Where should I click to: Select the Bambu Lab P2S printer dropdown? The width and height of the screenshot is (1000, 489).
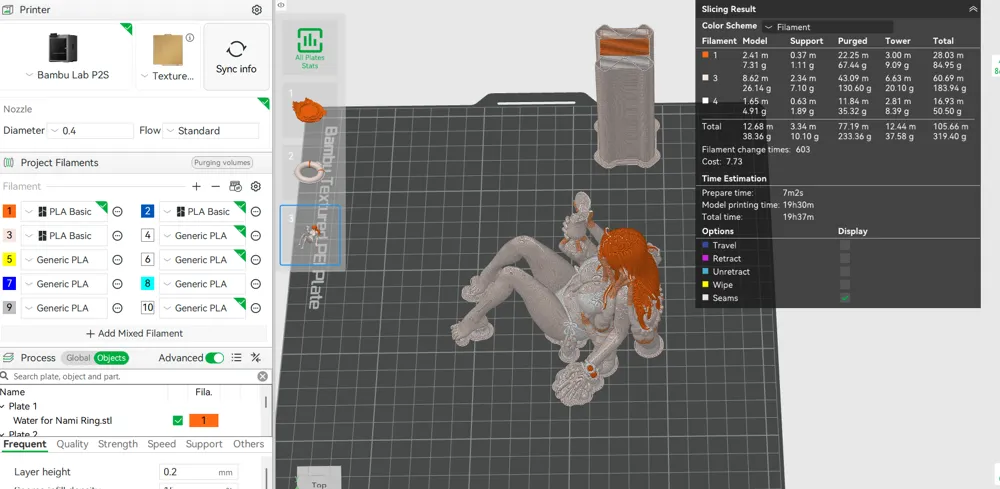pos(67,75)
